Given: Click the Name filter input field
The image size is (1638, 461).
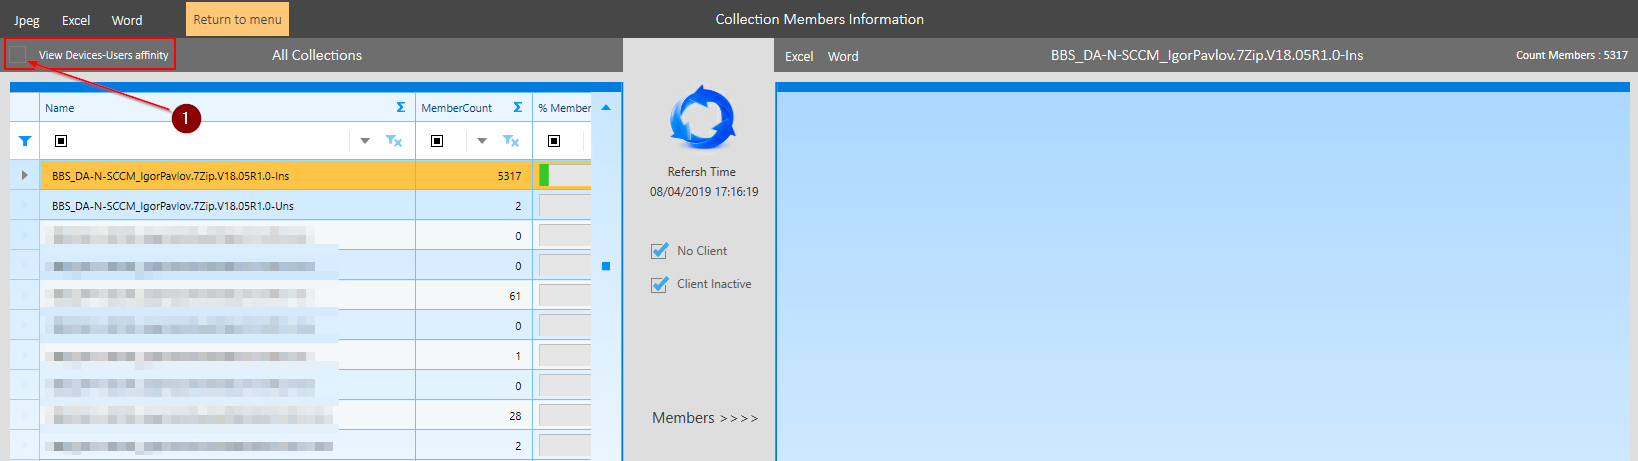Looking at the screenshot, I should click(210, 141).
